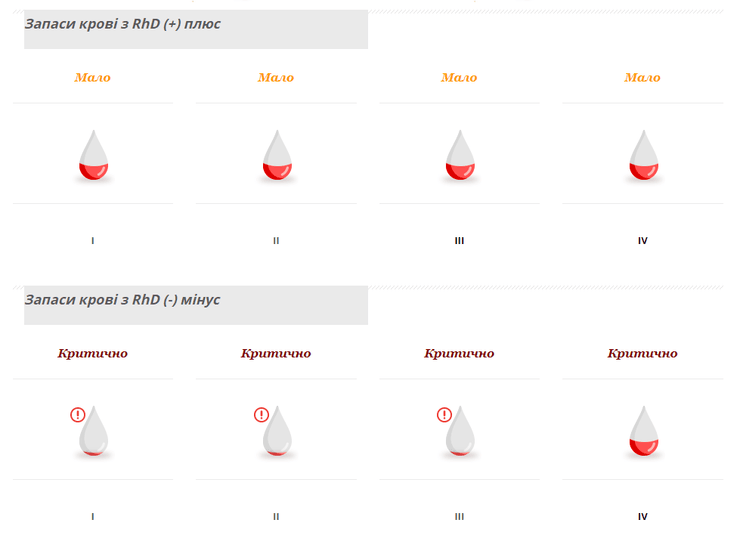
Task: Click the RhD minus group I blood drop
Action: (93, 432)
